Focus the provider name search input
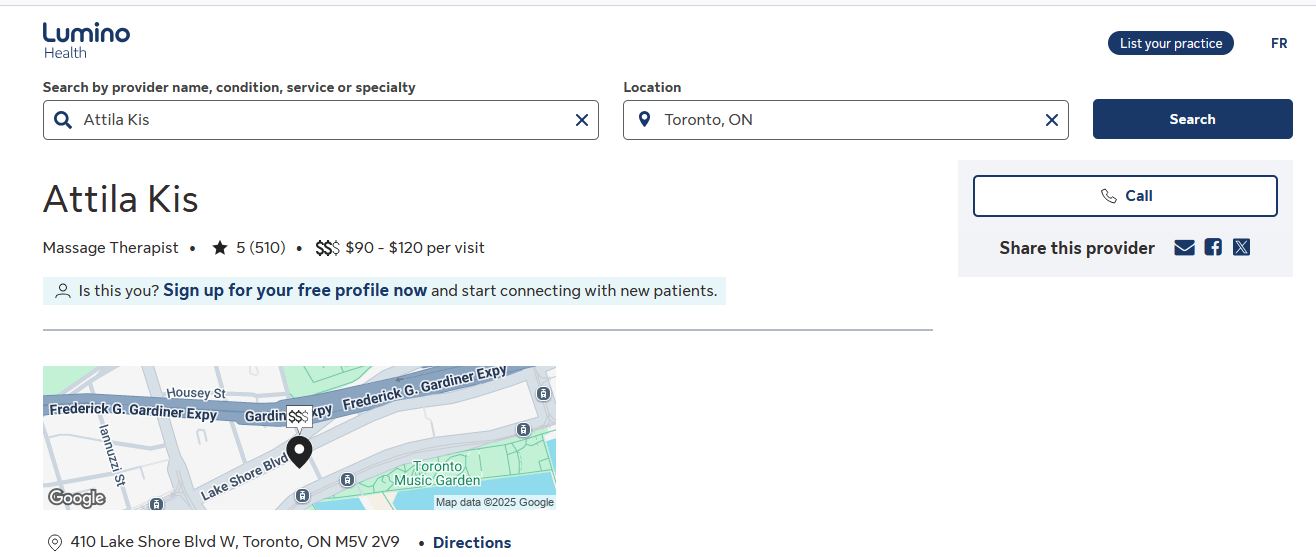 [320, 120]
